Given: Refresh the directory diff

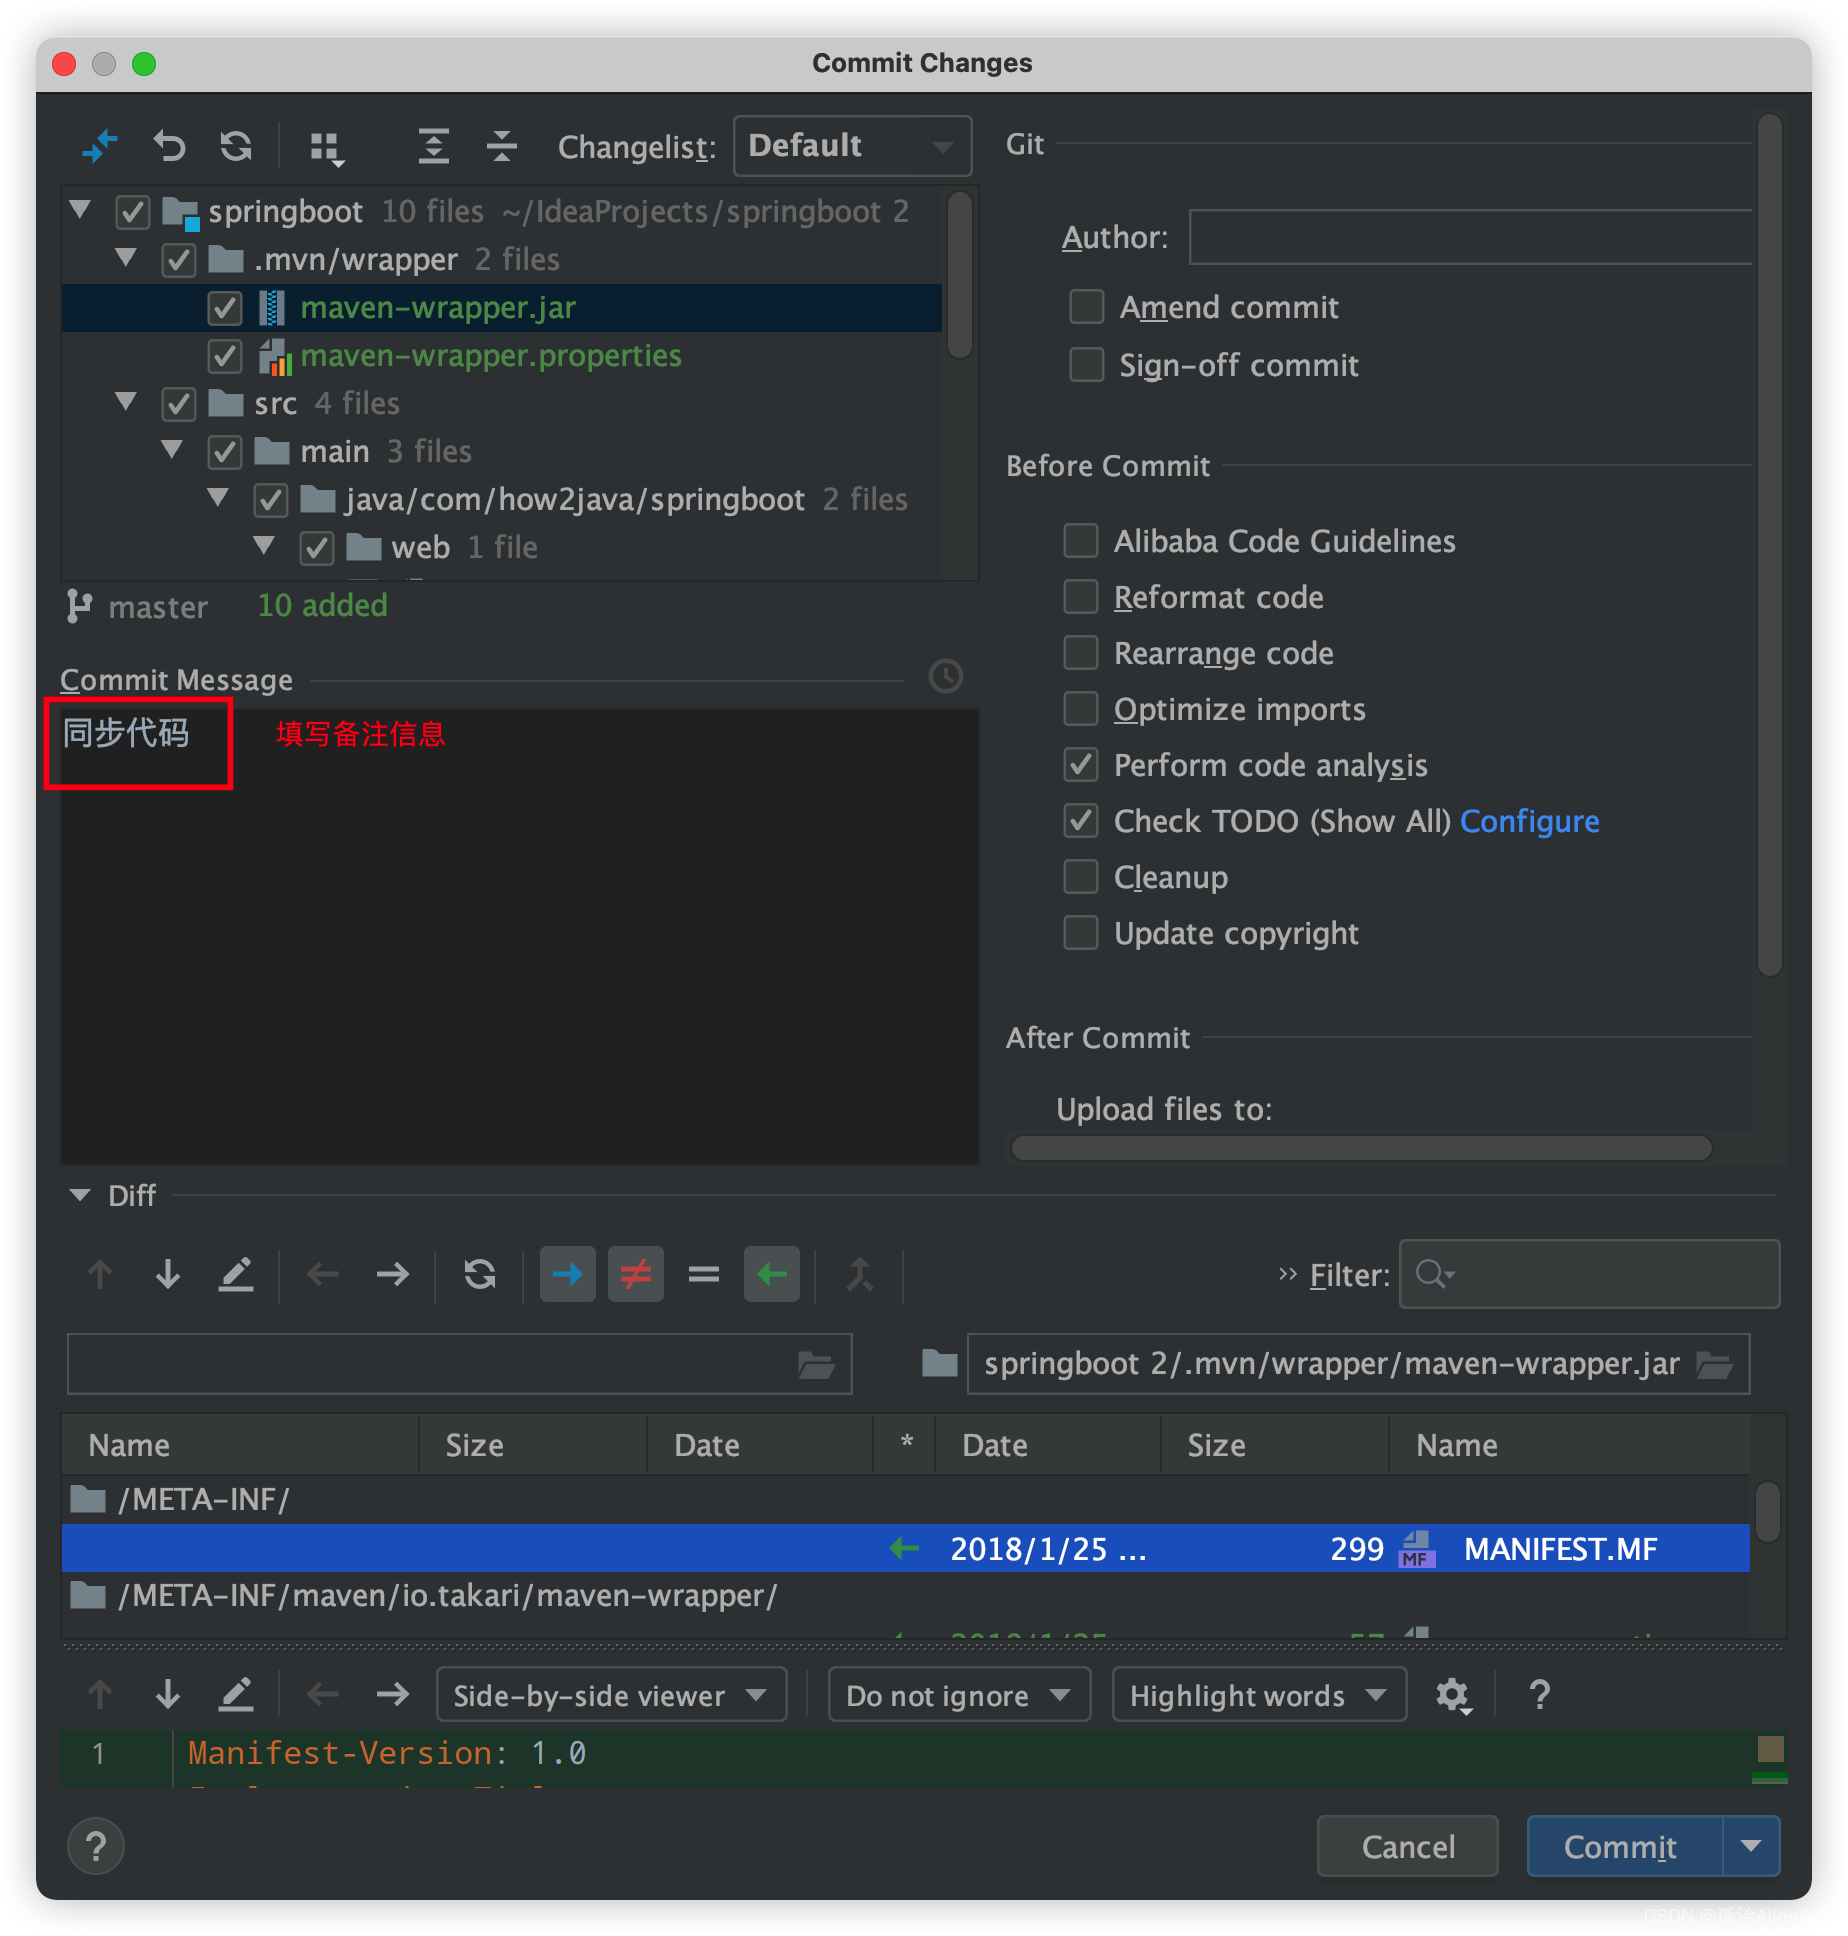Looking at the screenshot, I should pos(480,1274).
